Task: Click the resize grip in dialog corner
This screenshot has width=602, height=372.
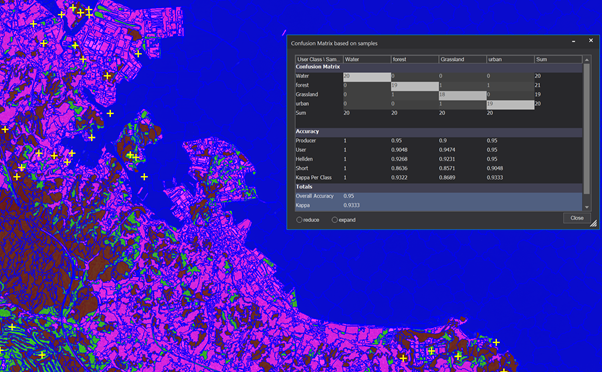Action: (x=594, y=223)
